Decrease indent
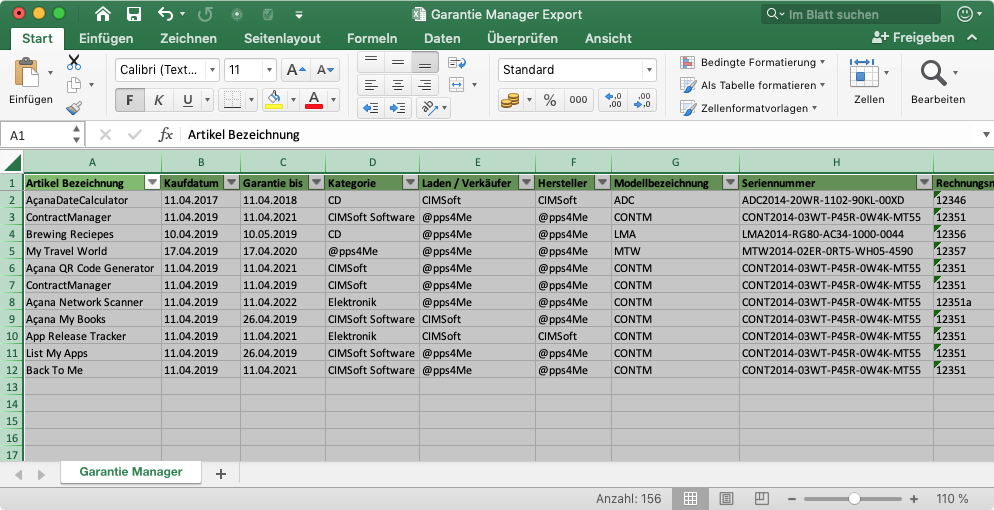The width and height of the screenshot is (994, 510). click(371, 108)
